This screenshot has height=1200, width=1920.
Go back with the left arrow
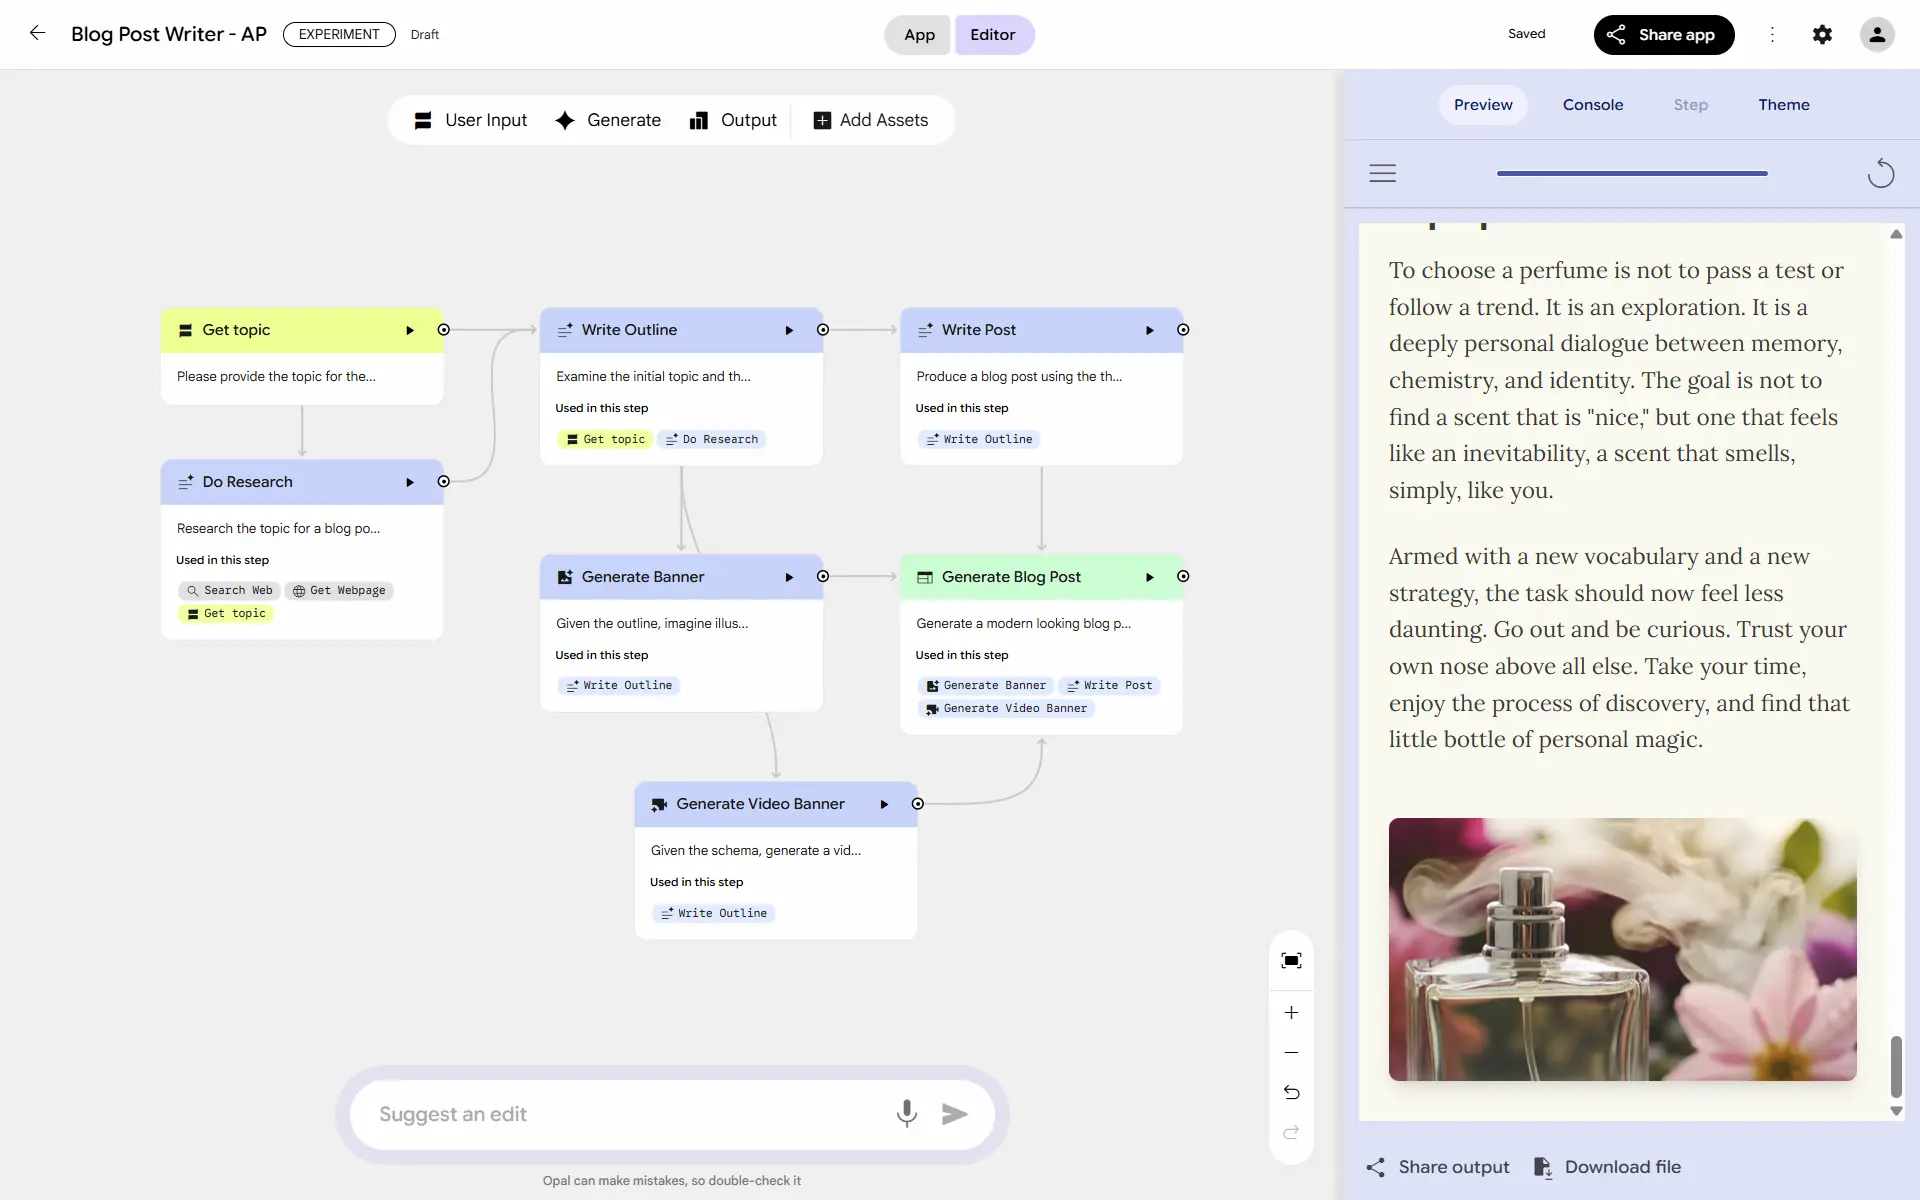(37, 33)
